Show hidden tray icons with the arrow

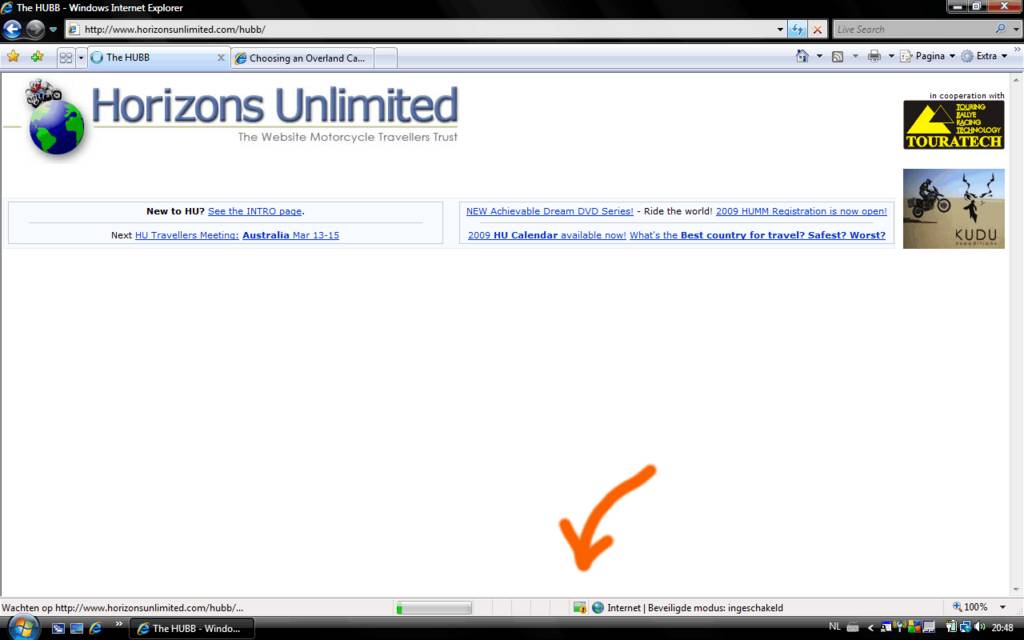870,628
